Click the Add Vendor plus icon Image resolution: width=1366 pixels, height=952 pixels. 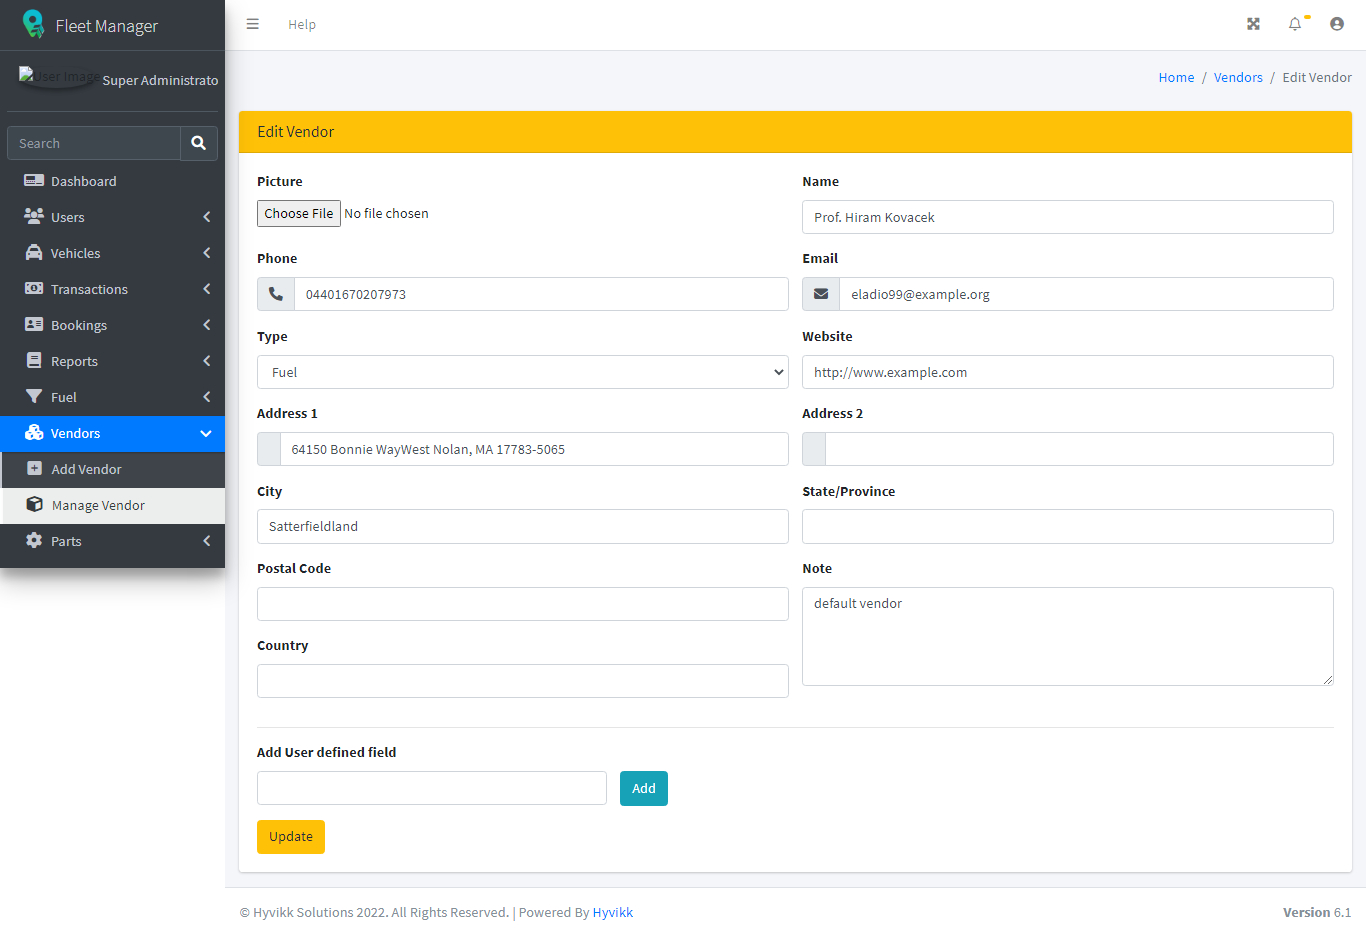click(34, 469)
